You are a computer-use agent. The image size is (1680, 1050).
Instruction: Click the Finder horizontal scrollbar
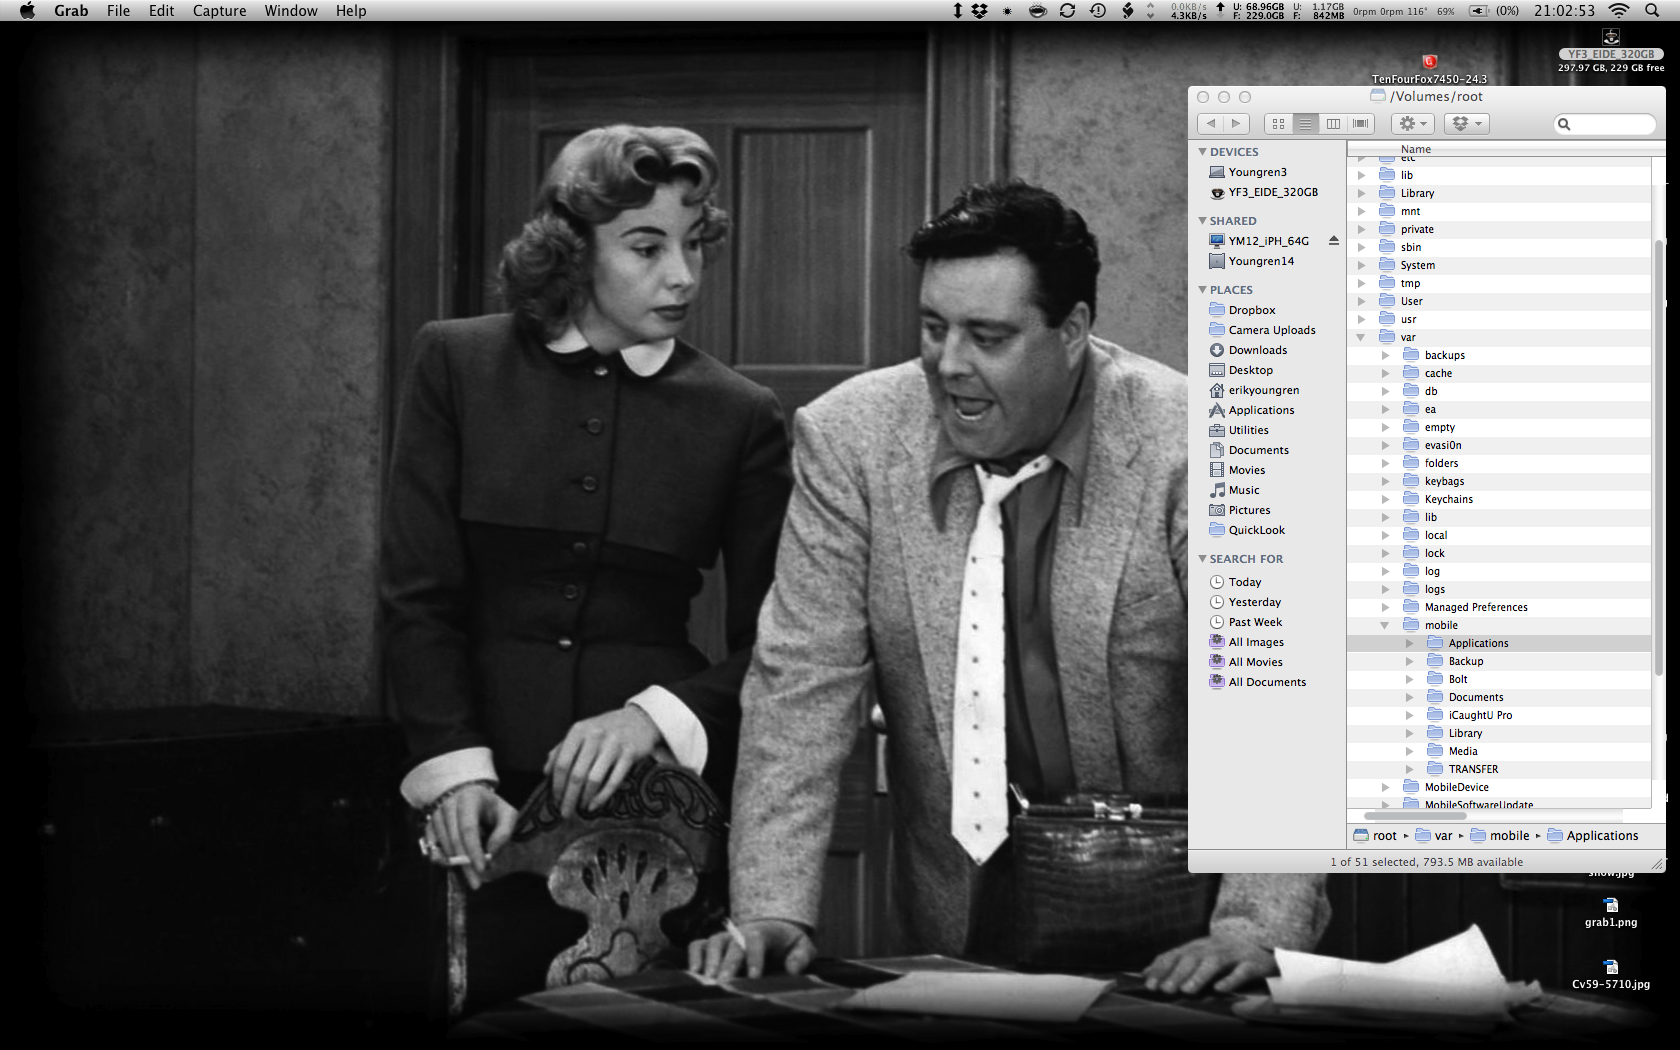pyautogui.click(x=1415, y=816)
